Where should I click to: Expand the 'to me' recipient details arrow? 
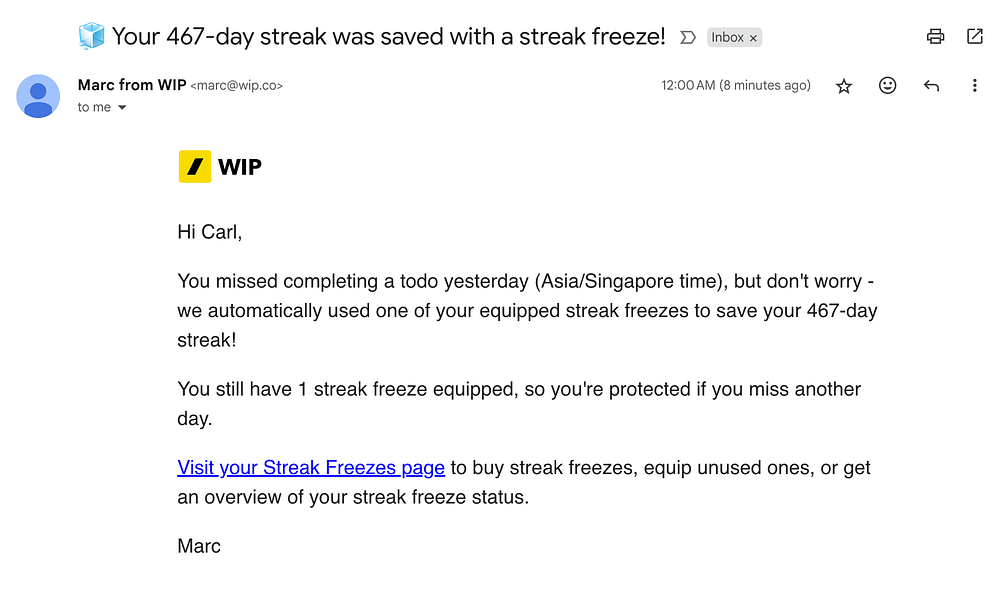(x=123, y=108)
